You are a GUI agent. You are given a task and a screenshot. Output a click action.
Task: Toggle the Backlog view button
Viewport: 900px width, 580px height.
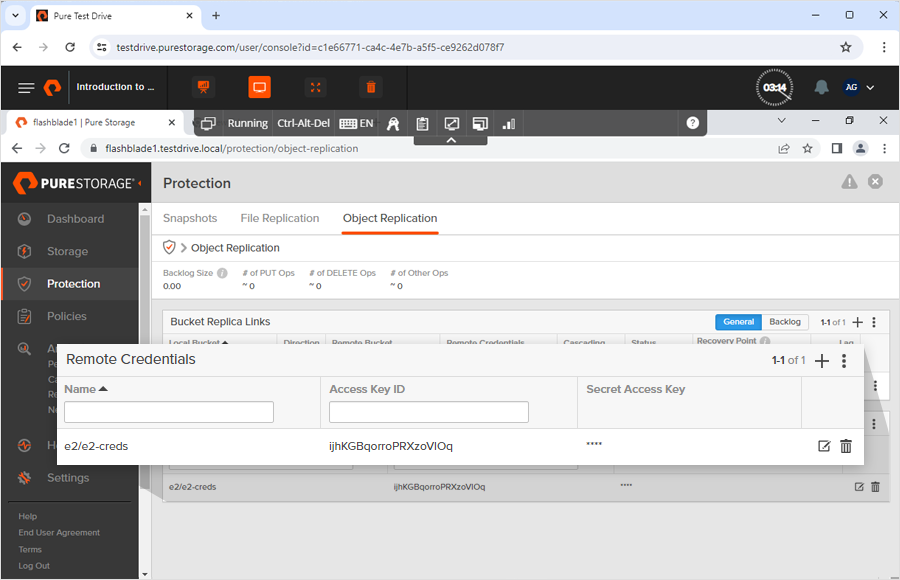[785, 322]
